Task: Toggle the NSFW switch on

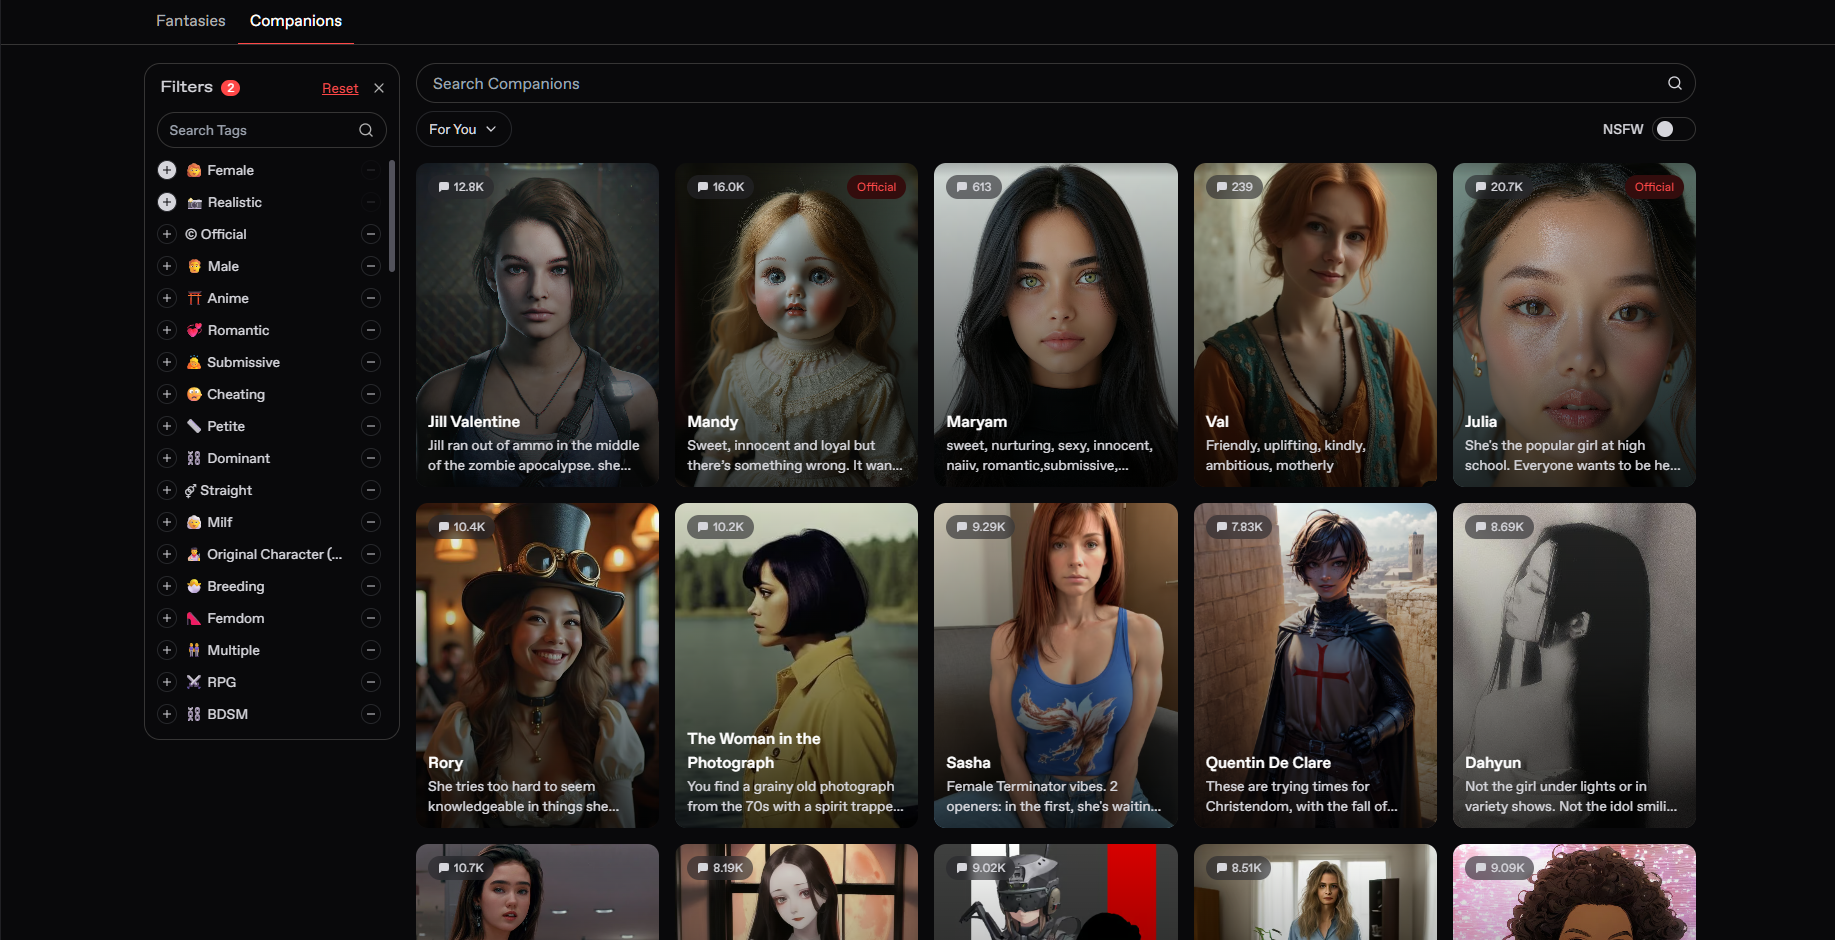Action: point(1673,129)
